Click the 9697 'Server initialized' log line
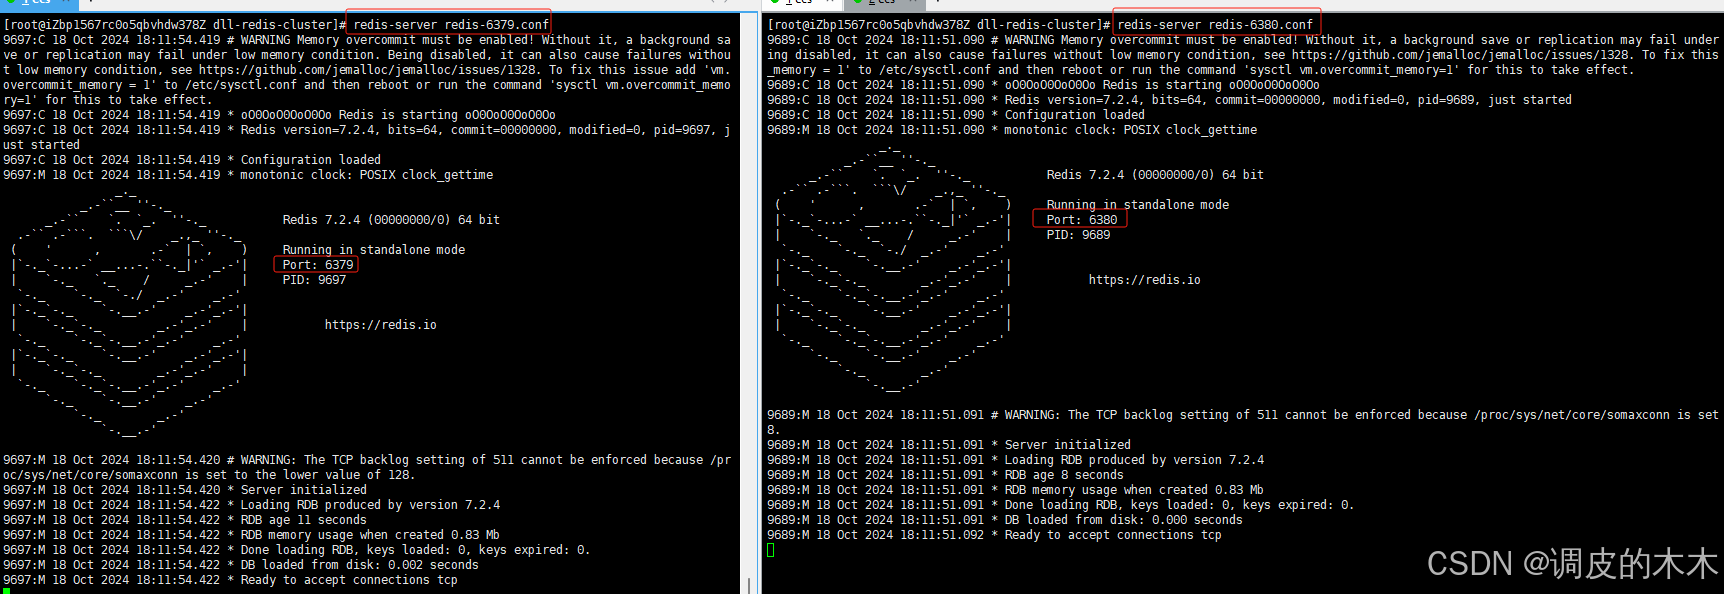This screenshot has width=1724, height=594. 185,490
